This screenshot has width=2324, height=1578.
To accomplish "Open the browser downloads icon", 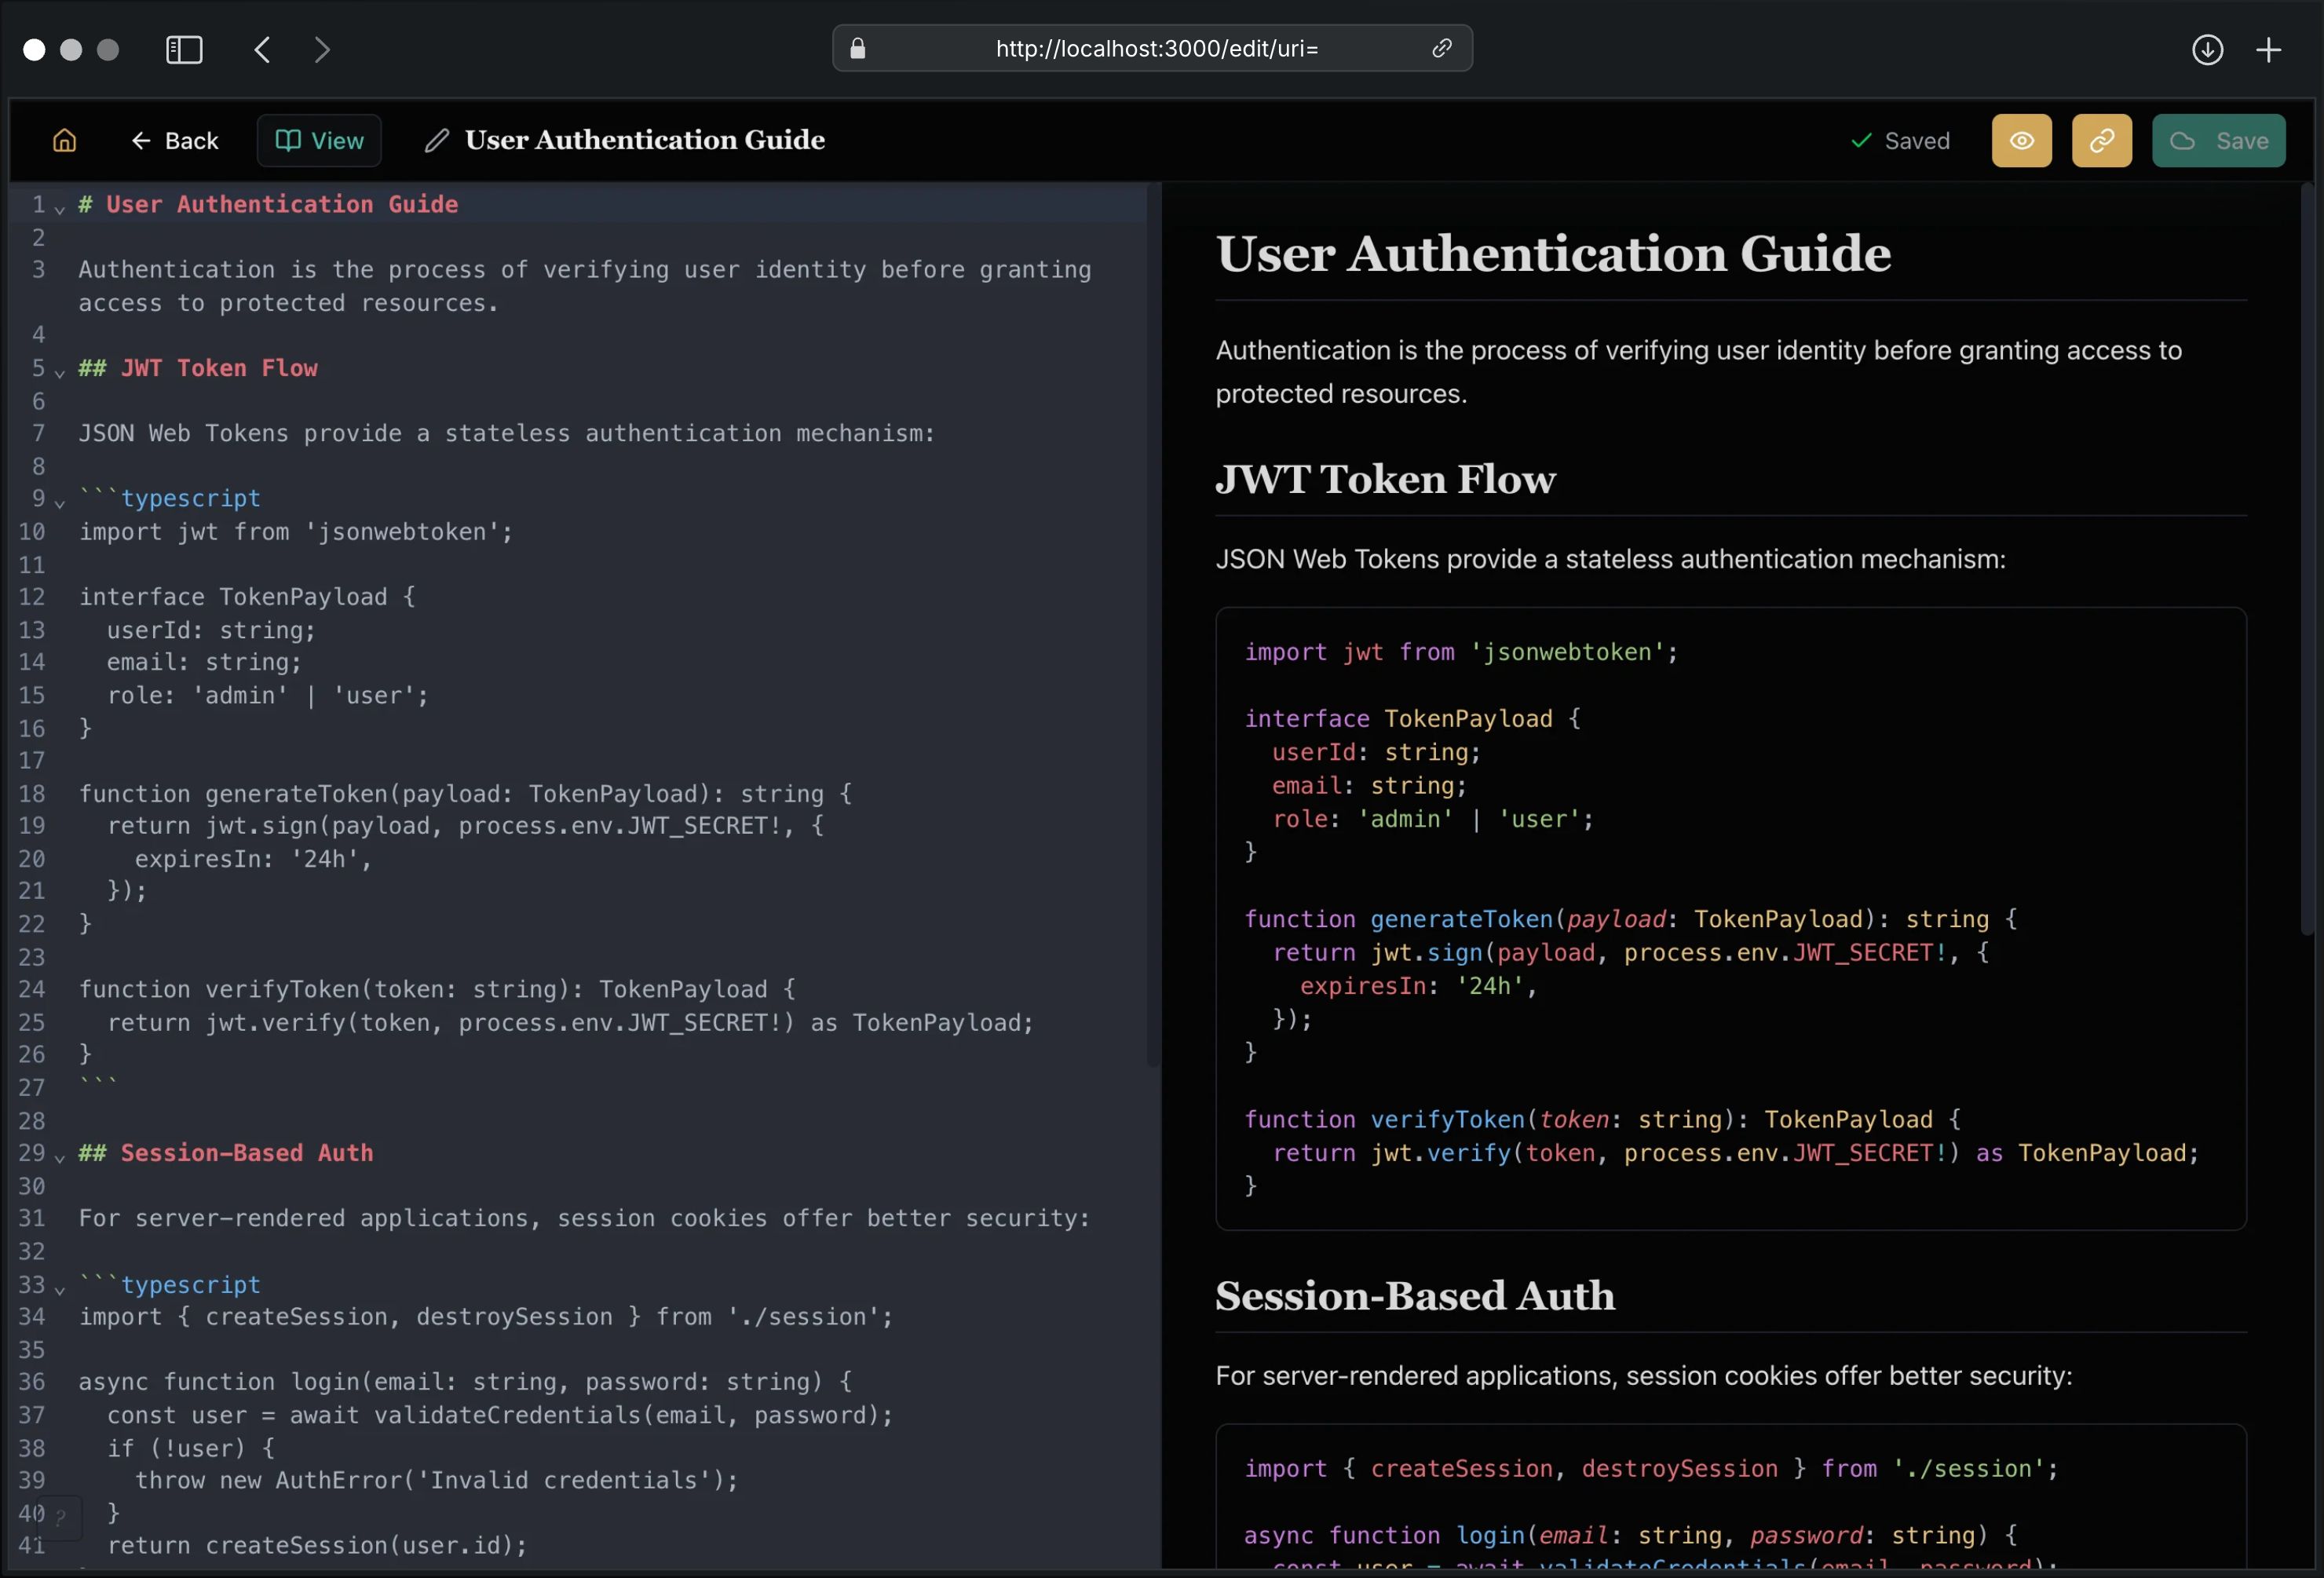I will pos(2207,49).
